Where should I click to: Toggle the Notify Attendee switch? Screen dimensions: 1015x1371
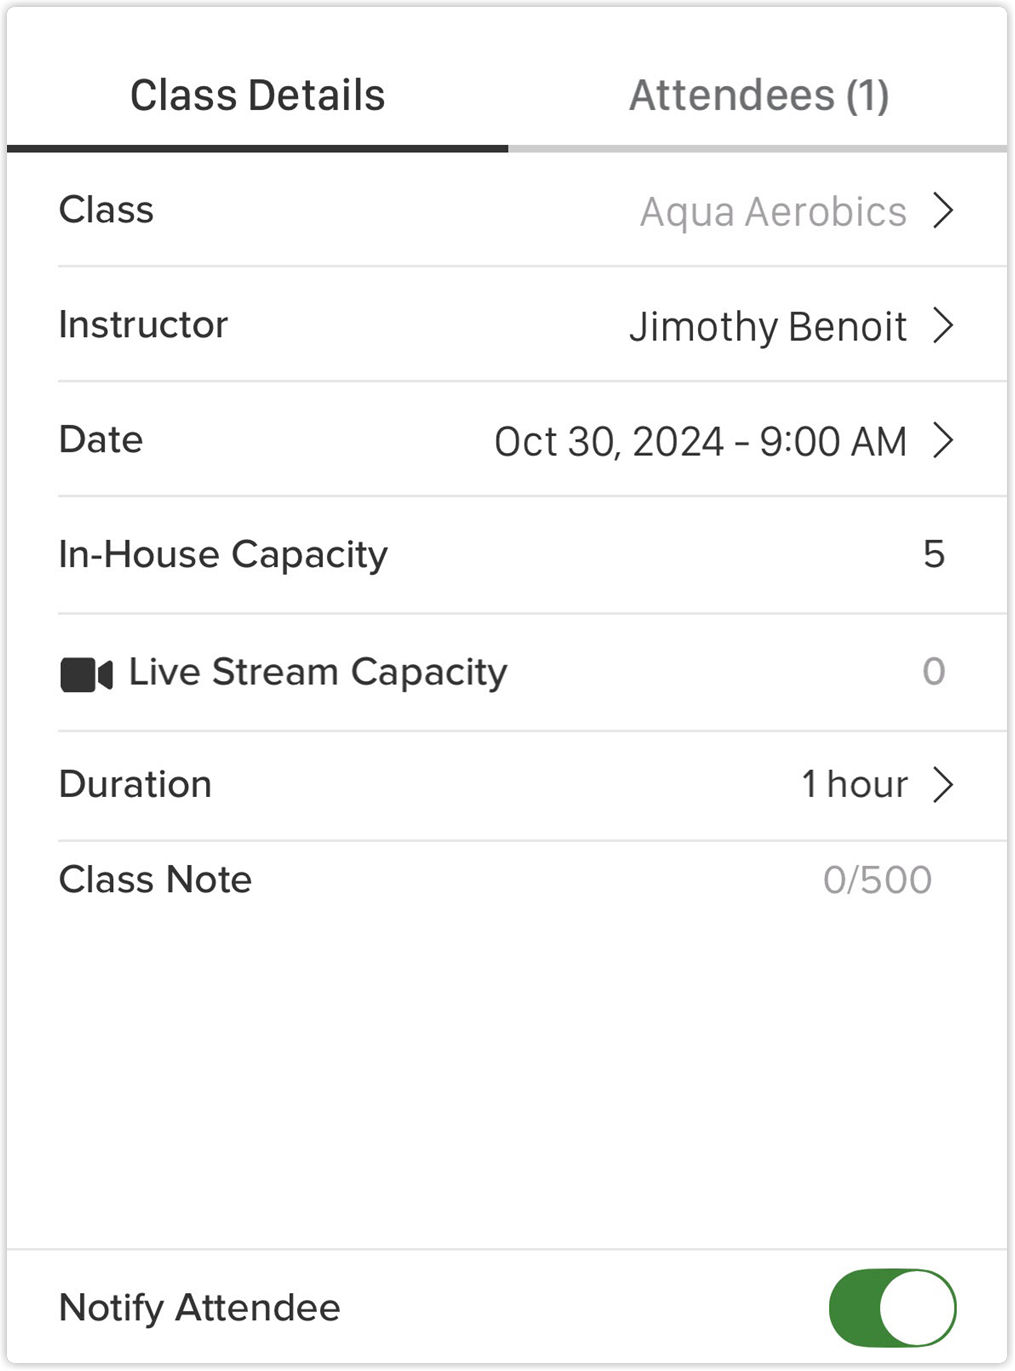tap(892, 1308)
